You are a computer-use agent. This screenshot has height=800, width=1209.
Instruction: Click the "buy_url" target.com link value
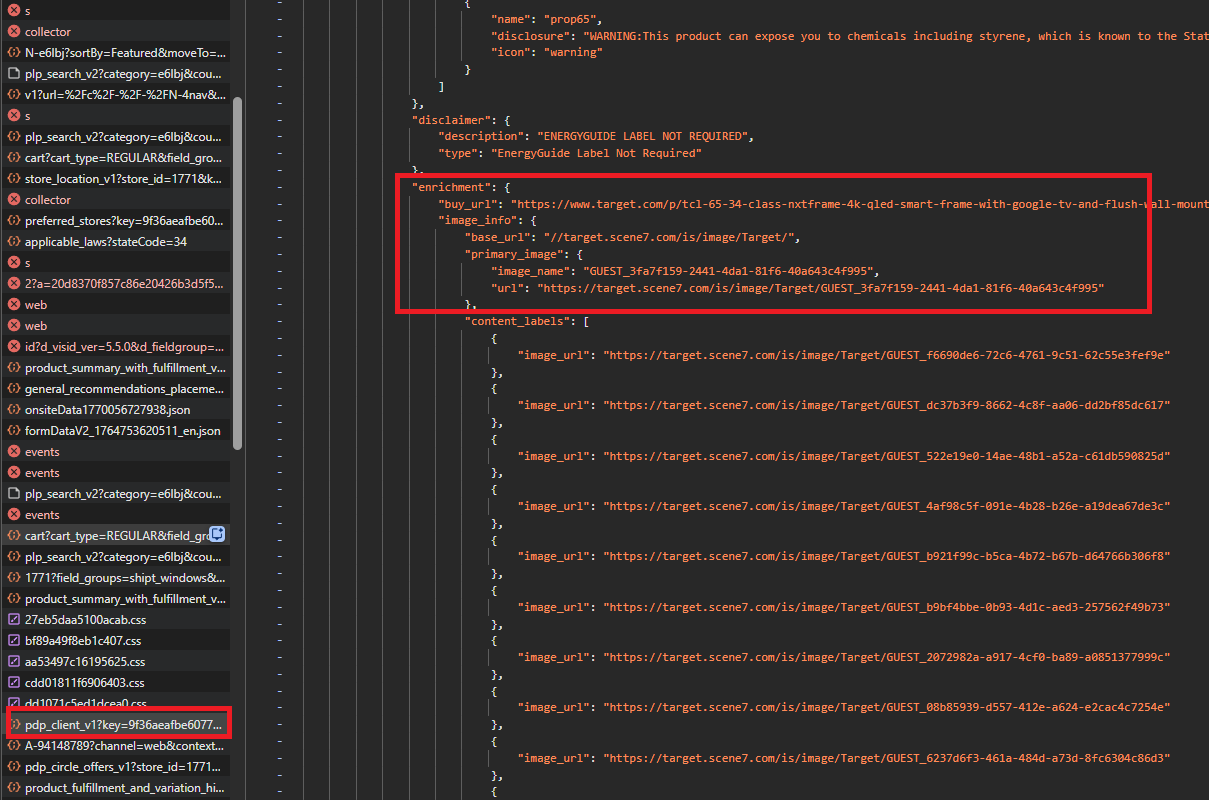pos(860,204)
